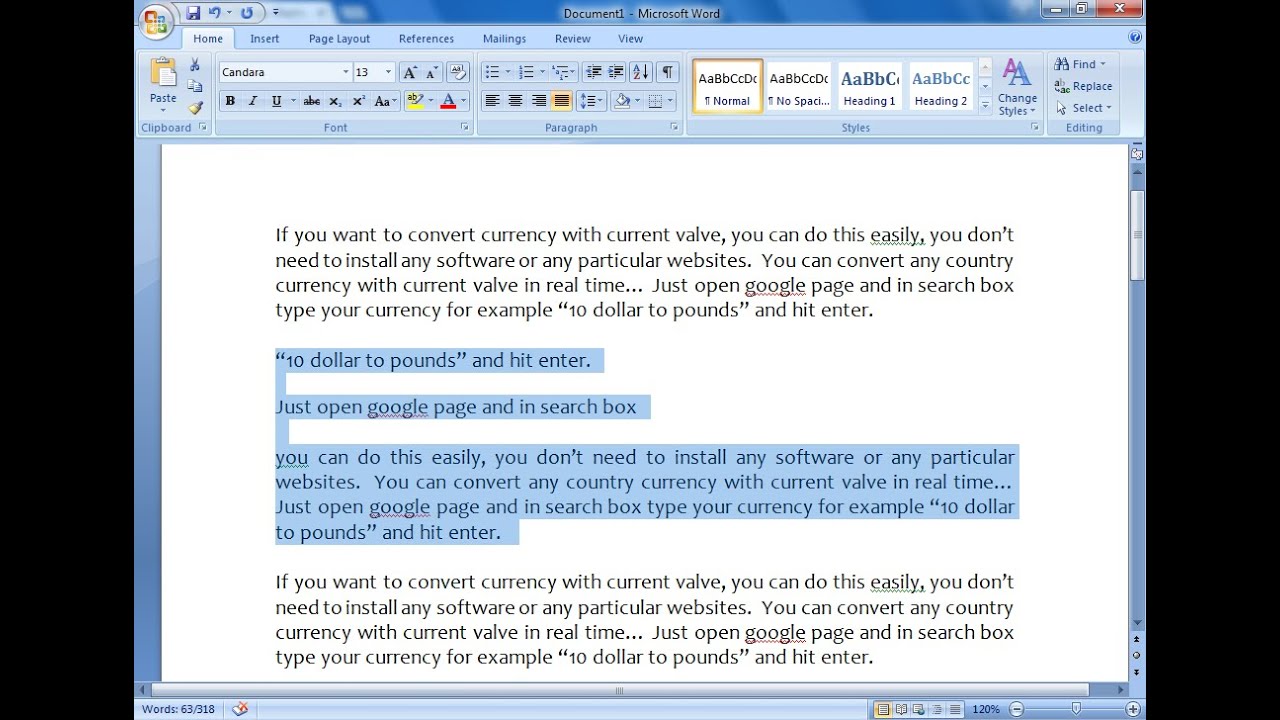The image size is (1280, 720).
Task: Expand the Styles gallery with More button
Action: pyautogui.click(x=985, y=105)
